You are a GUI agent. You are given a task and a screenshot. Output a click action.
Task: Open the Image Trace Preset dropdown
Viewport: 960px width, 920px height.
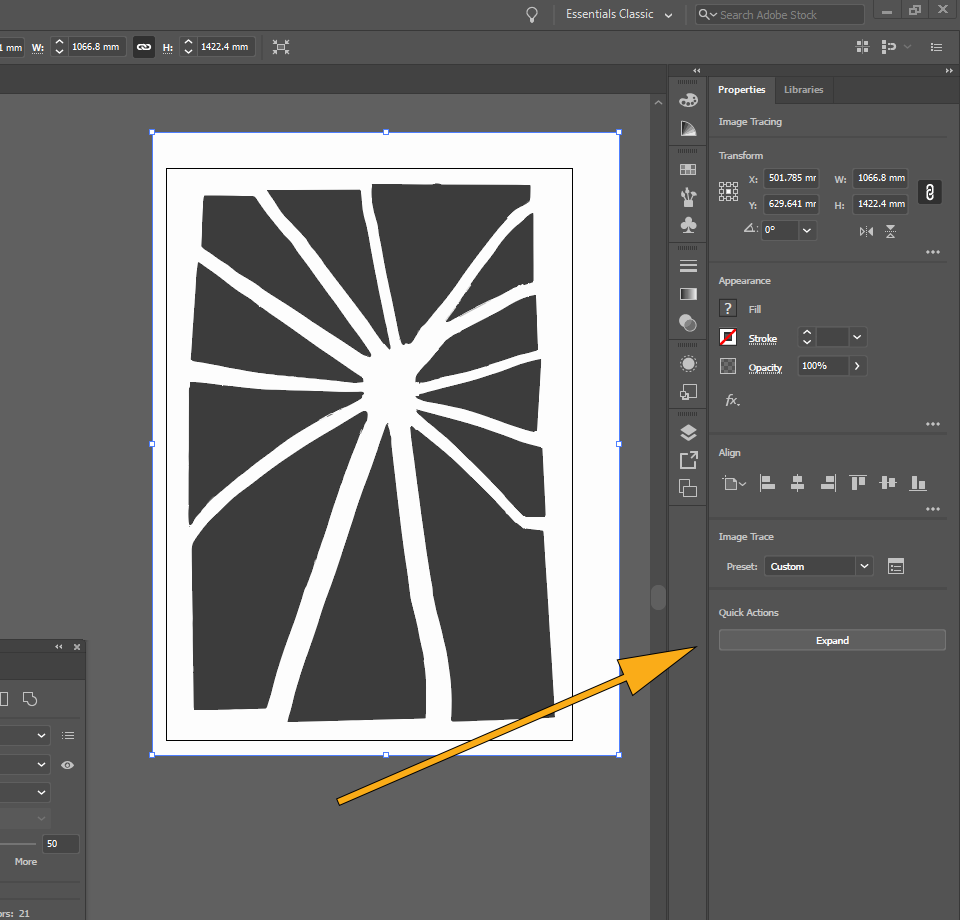pyautogui.click(x=818, y=565)
